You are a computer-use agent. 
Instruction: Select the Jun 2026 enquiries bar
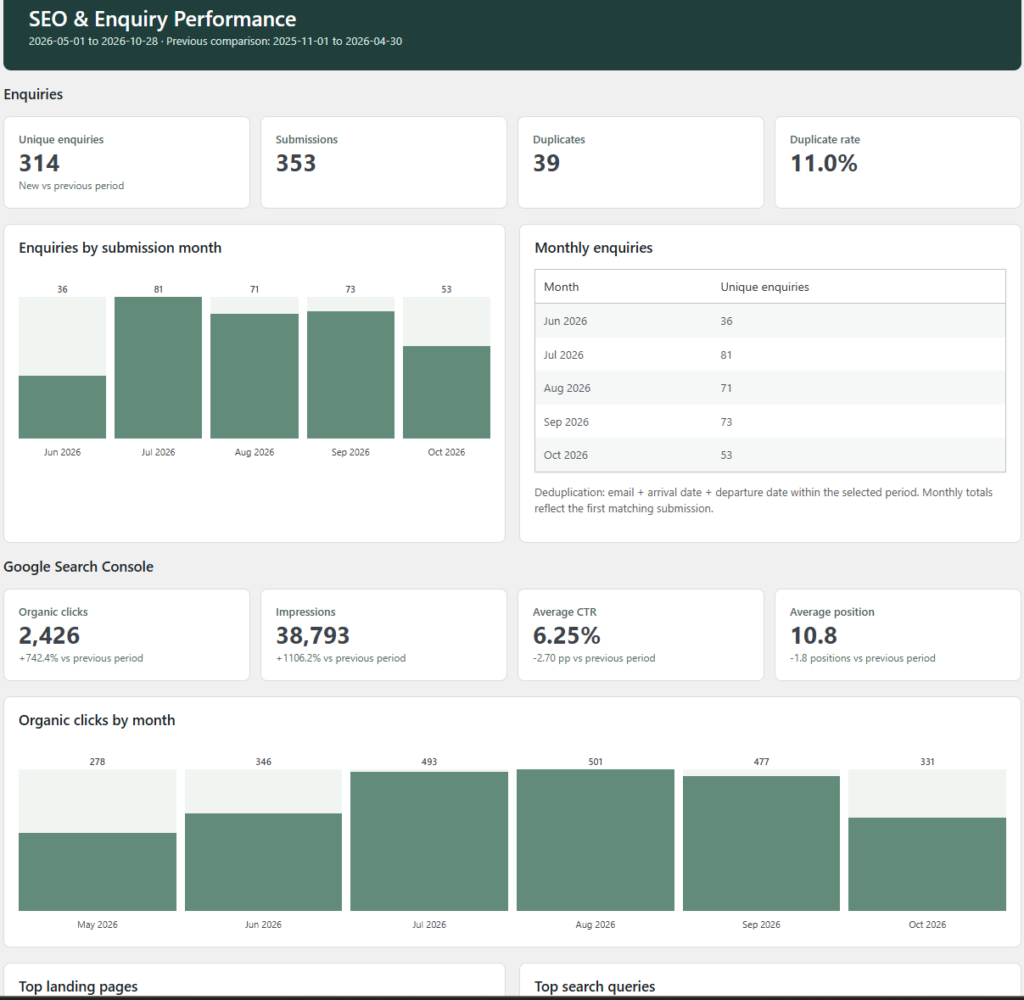point(62,407)
